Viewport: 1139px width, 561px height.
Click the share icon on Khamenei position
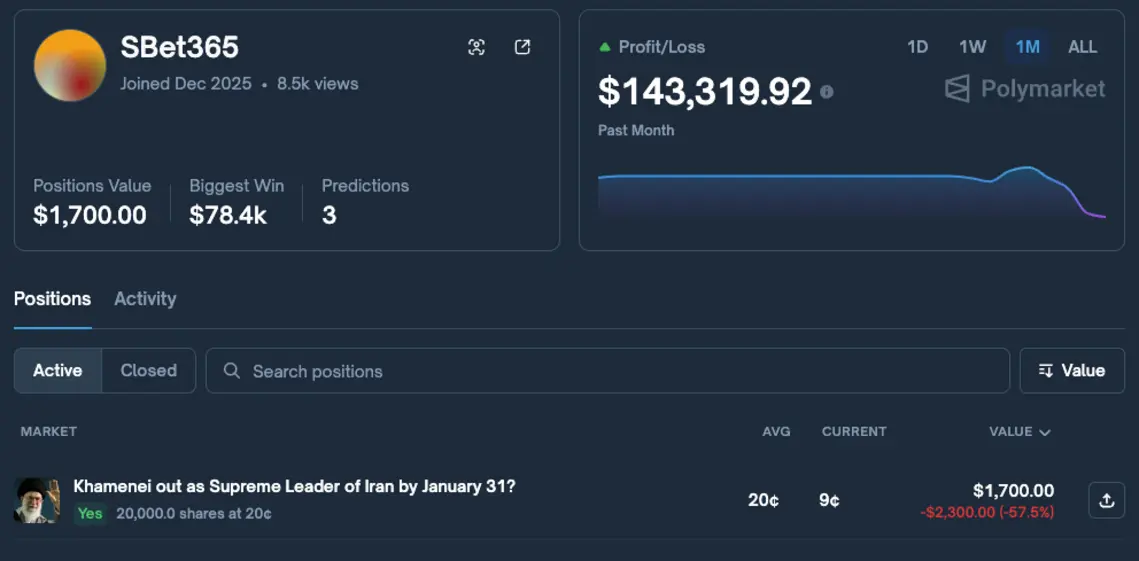1106,500
